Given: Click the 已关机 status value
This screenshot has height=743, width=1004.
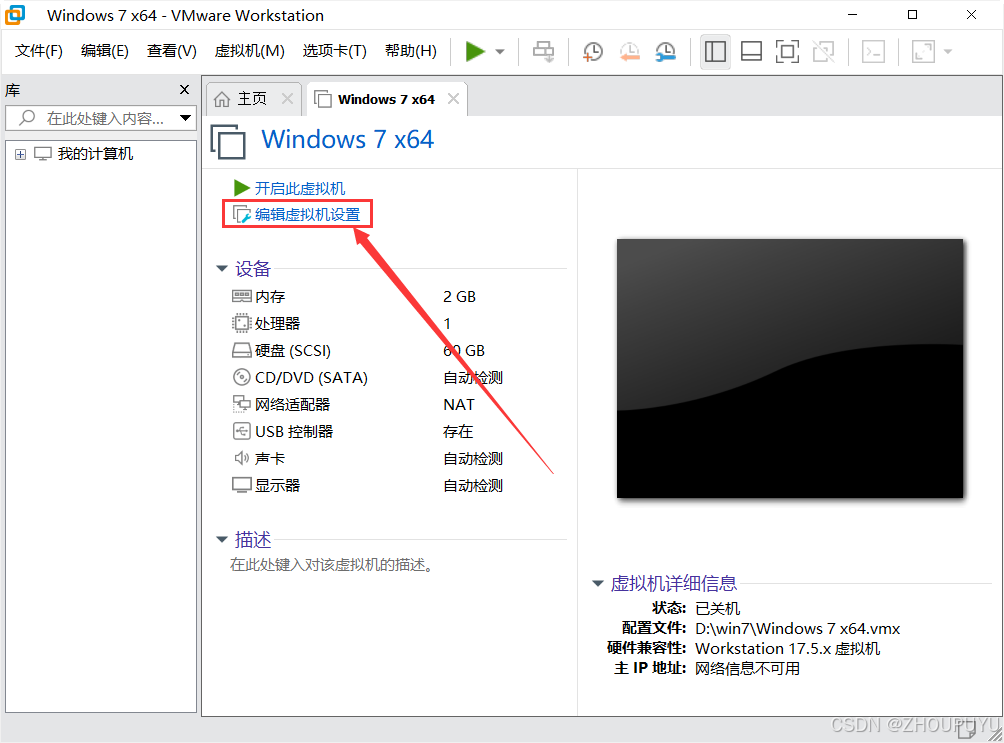Looking at the screenshot, I should tap(717, 608).
